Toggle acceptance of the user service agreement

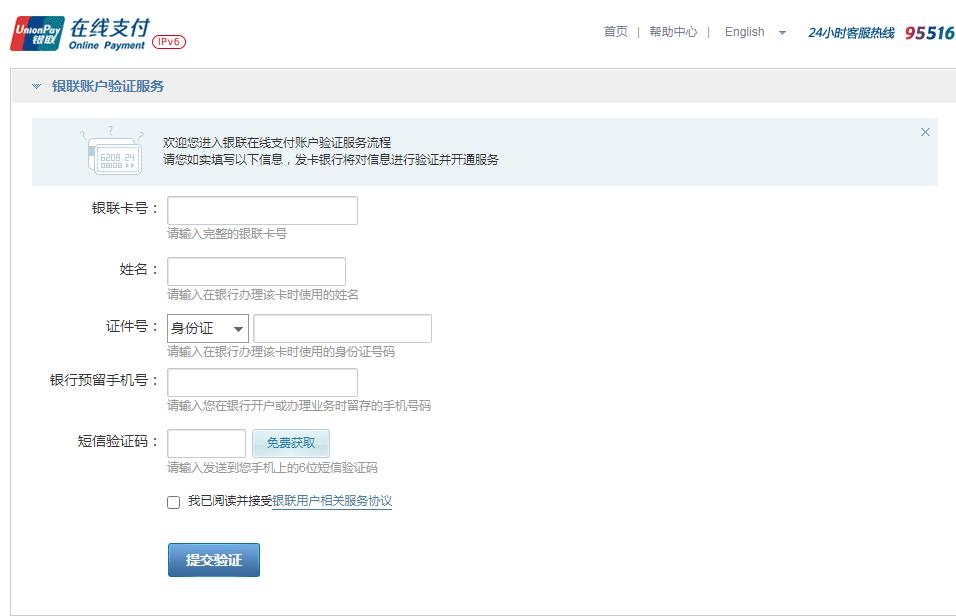tap(172, 503)
